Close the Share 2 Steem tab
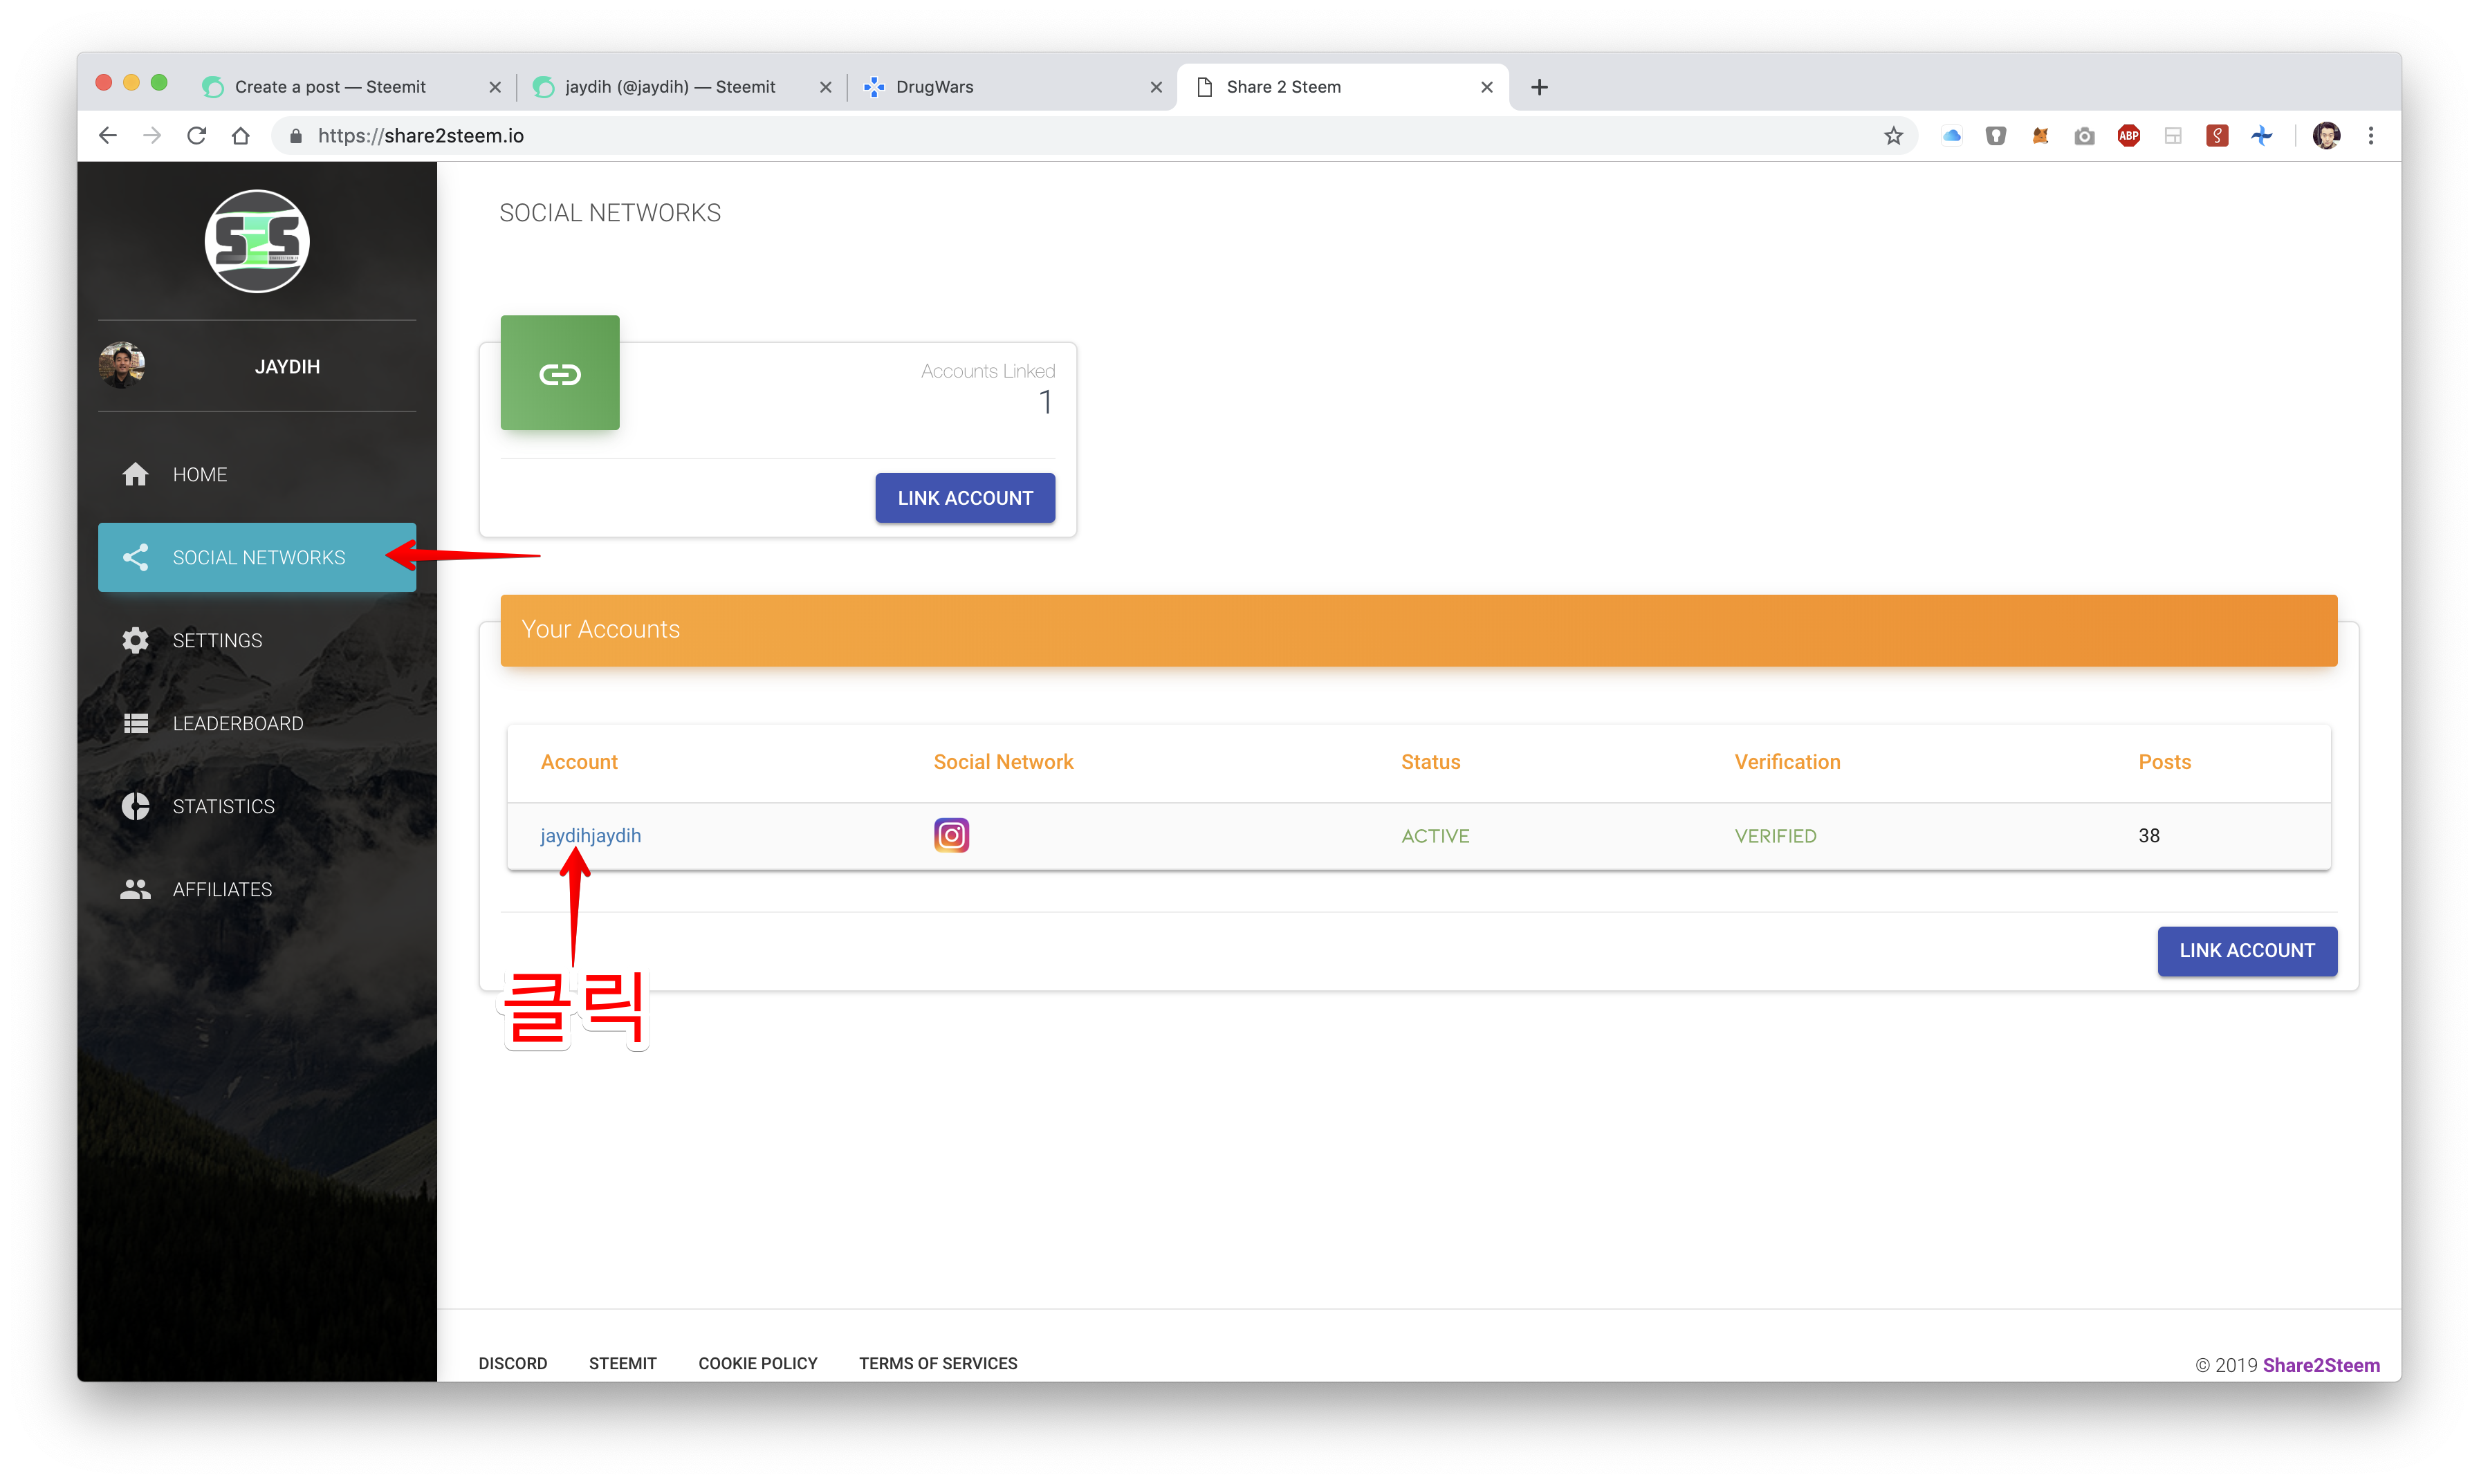 pyautogui.click(x=1487, y=87)
